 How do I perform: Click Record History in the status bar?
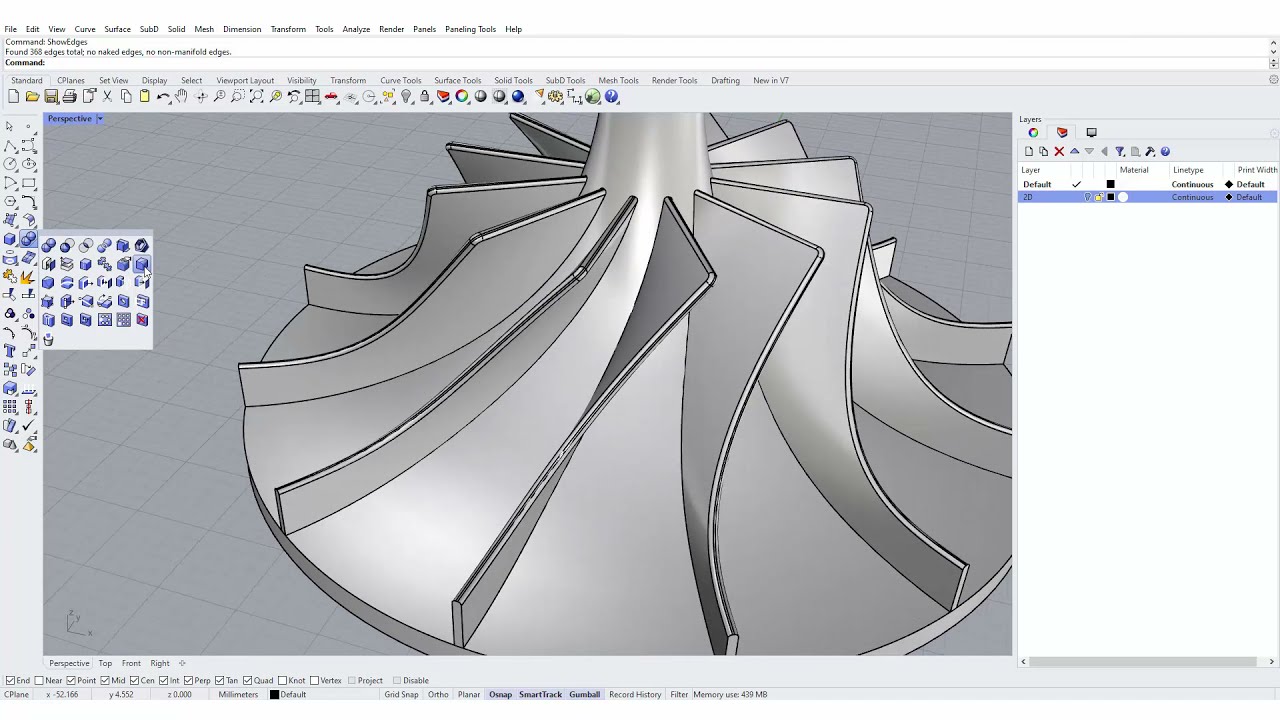point(635,694)
